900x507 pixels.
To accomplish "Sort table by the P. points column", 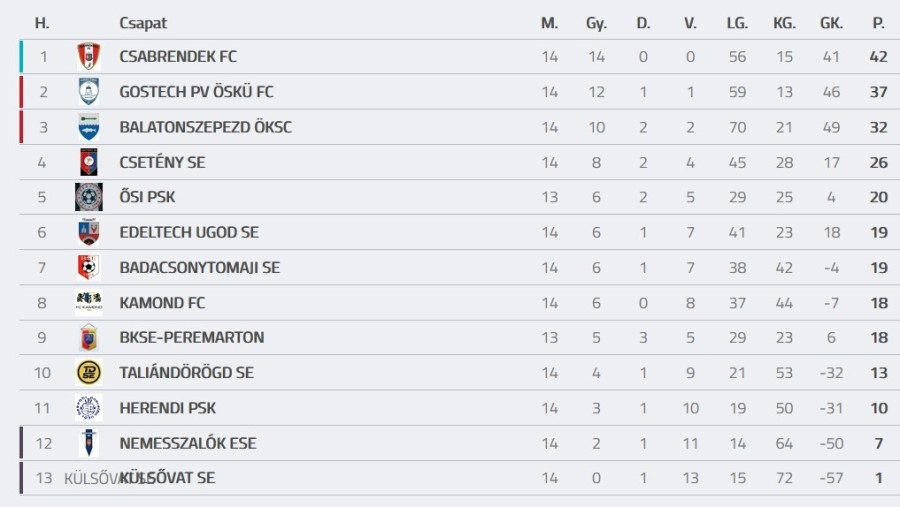I will 878,23.
